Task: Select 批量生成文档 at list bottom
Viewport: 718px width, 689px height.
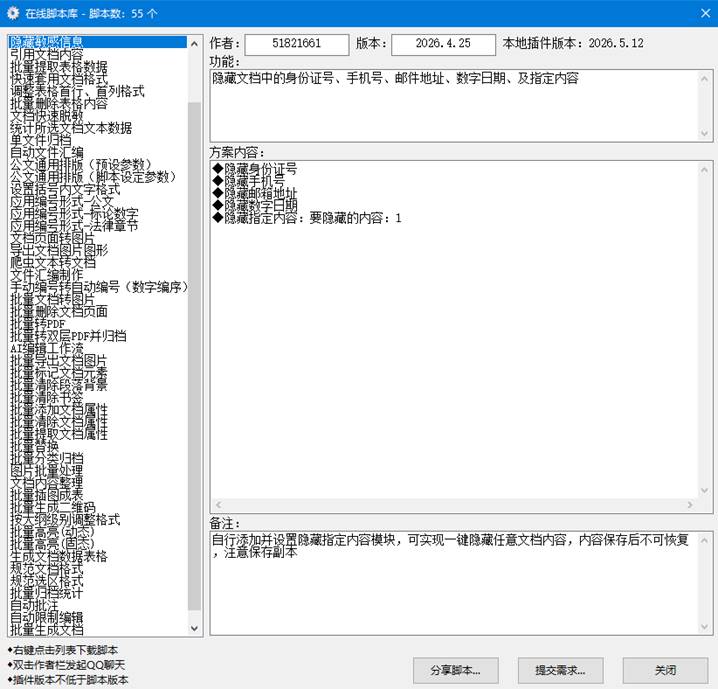Action: tap(98, 630)
